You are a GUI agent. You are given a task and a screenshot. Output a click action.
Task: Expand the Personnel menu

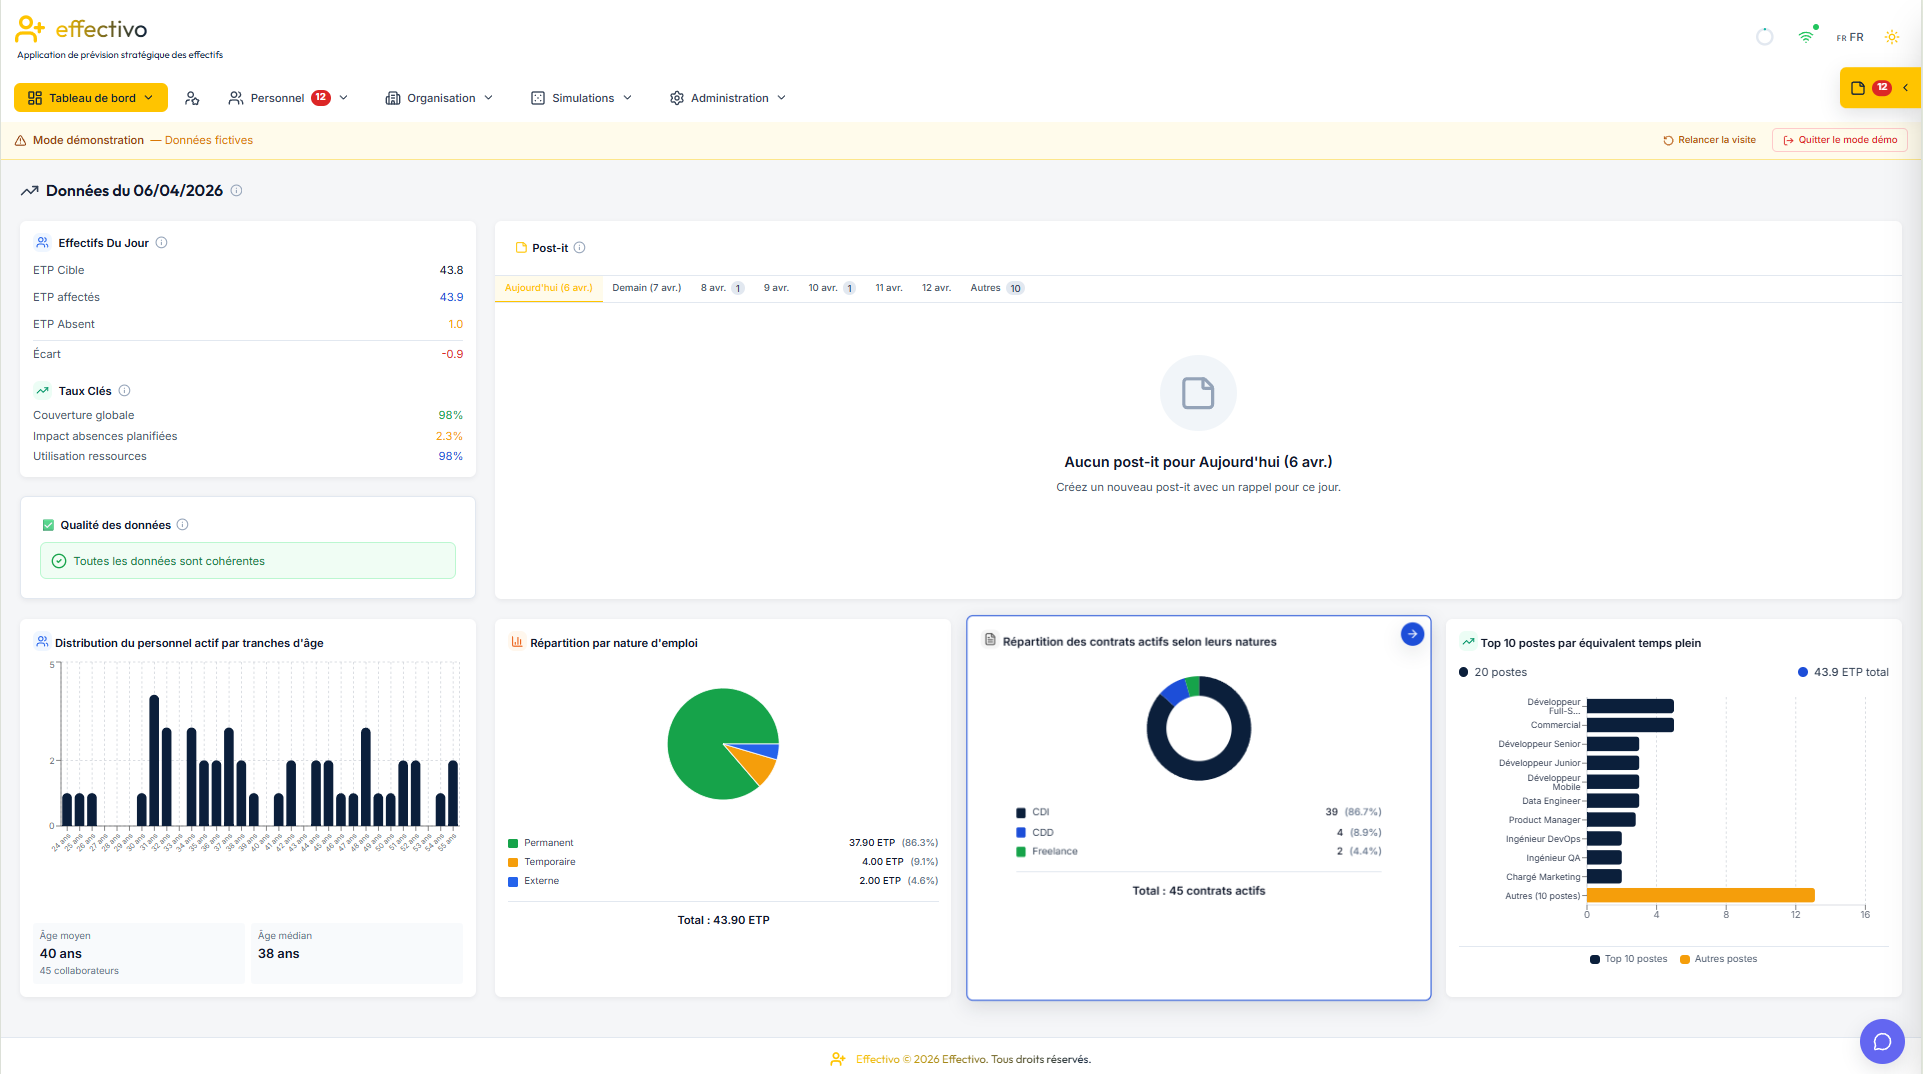288,98
